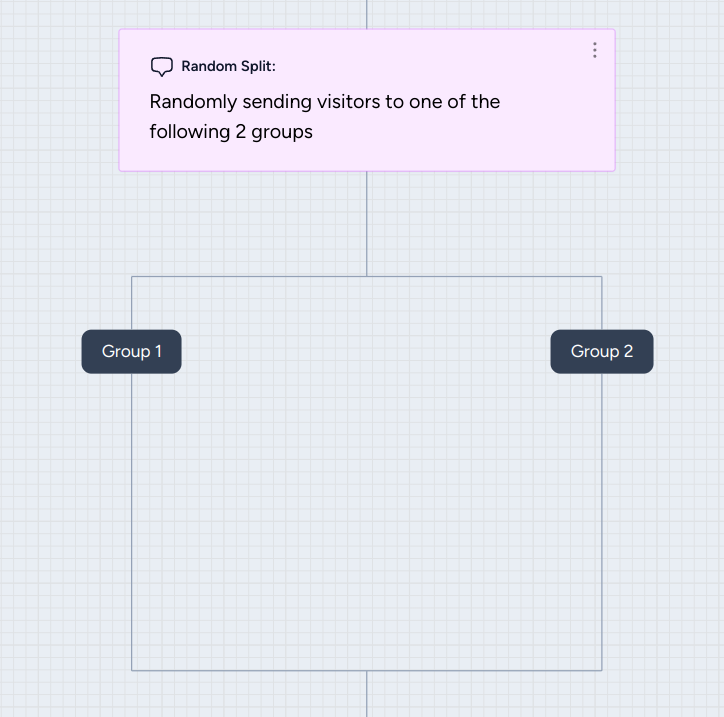Click the "Random Split:" title label
The image size is (724, 717).
tap(229, 66)
